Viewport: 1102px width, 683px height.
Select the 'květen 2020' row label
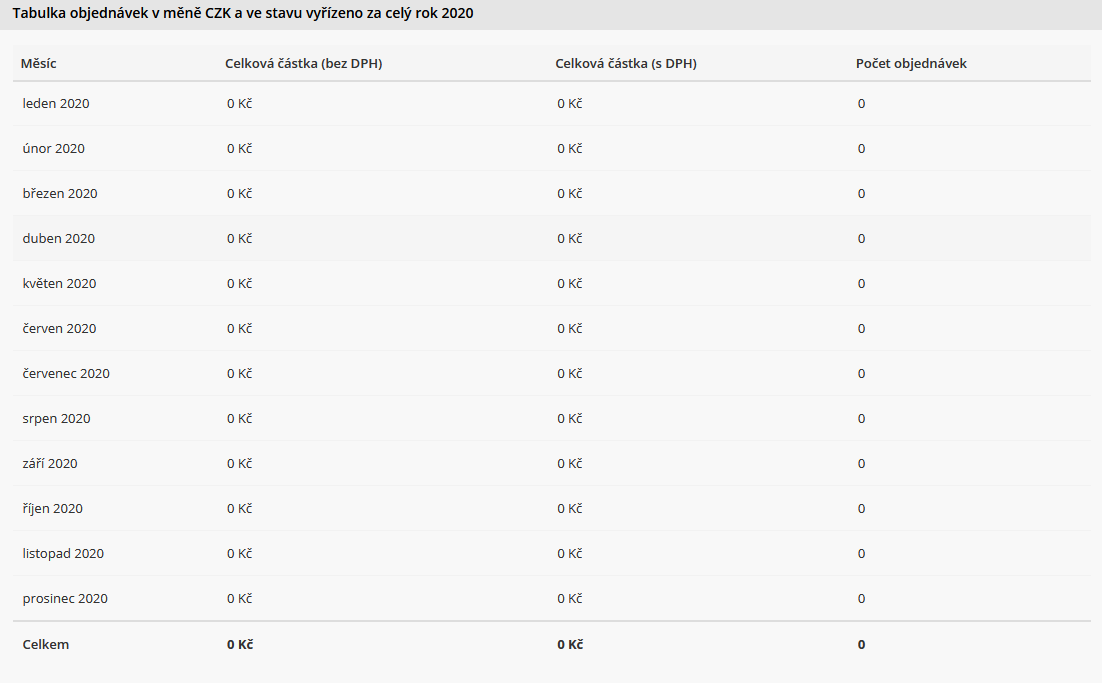coord(59,283)
